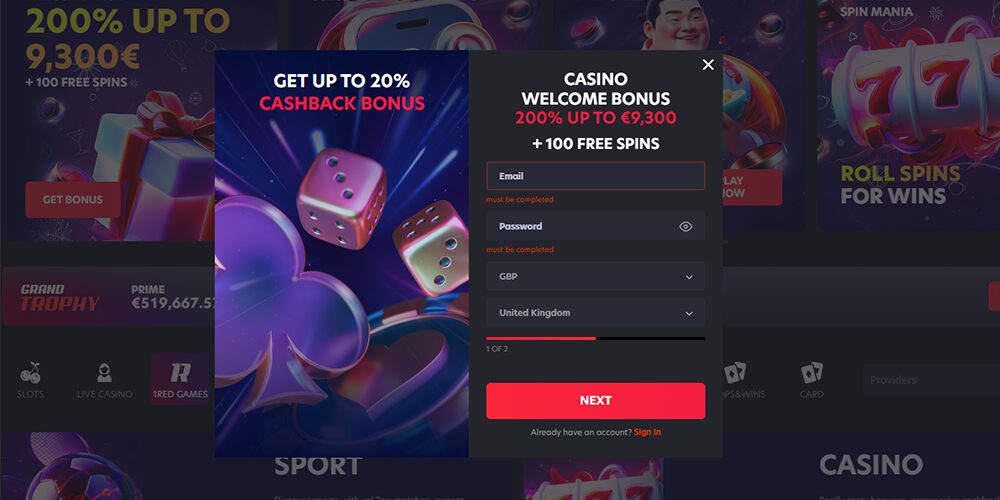This screenshot has height=500, width=1000.
Task: Click the GET BONUS button
Action: [x=73, y=200]
